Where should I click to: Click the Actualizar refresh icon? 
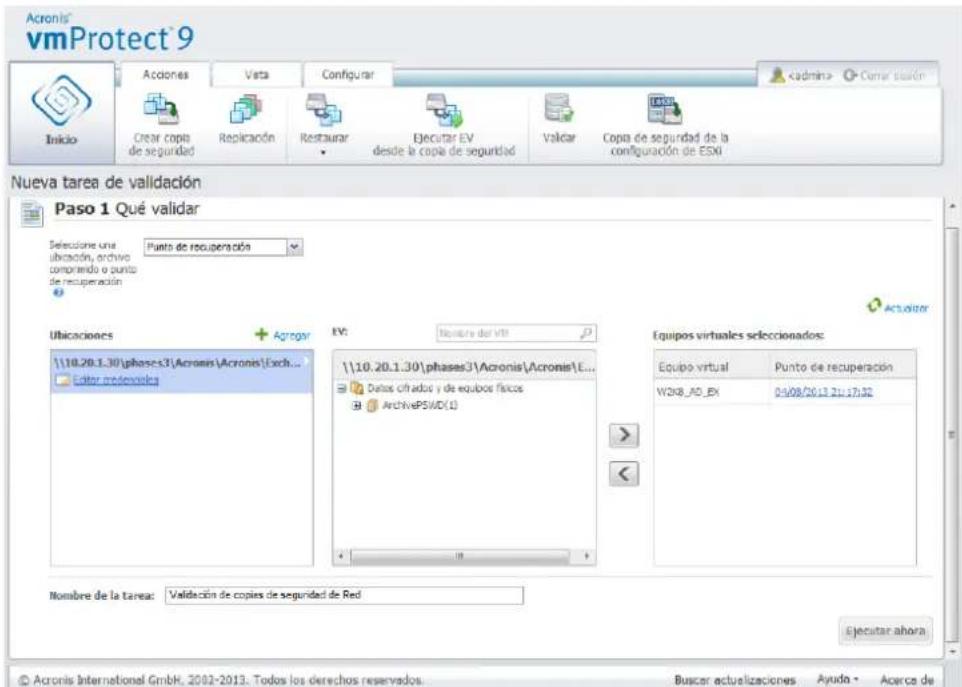(874, 305)
